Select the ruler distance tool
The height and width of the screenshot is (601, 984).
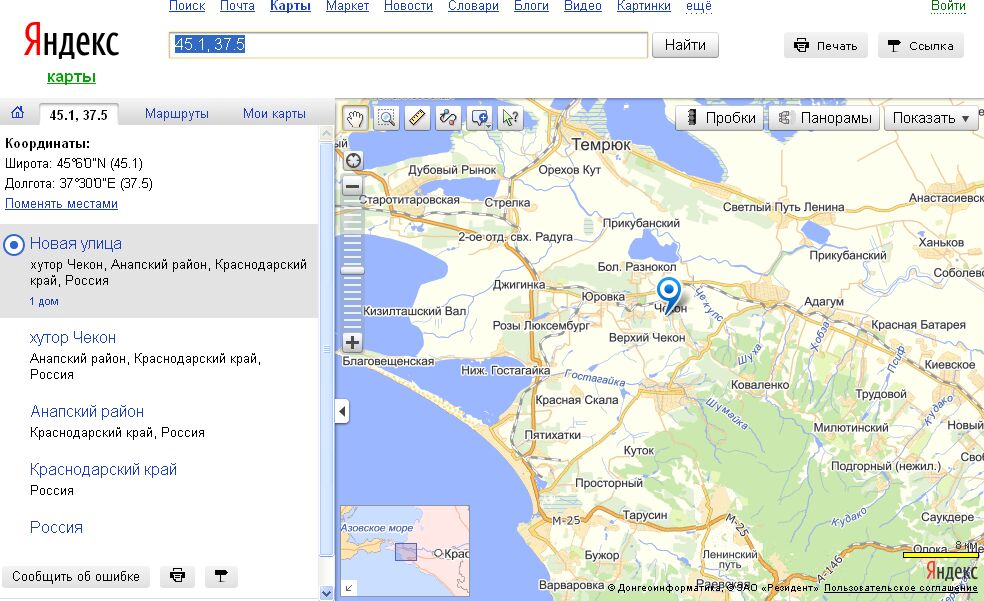(x=417, y=118)
